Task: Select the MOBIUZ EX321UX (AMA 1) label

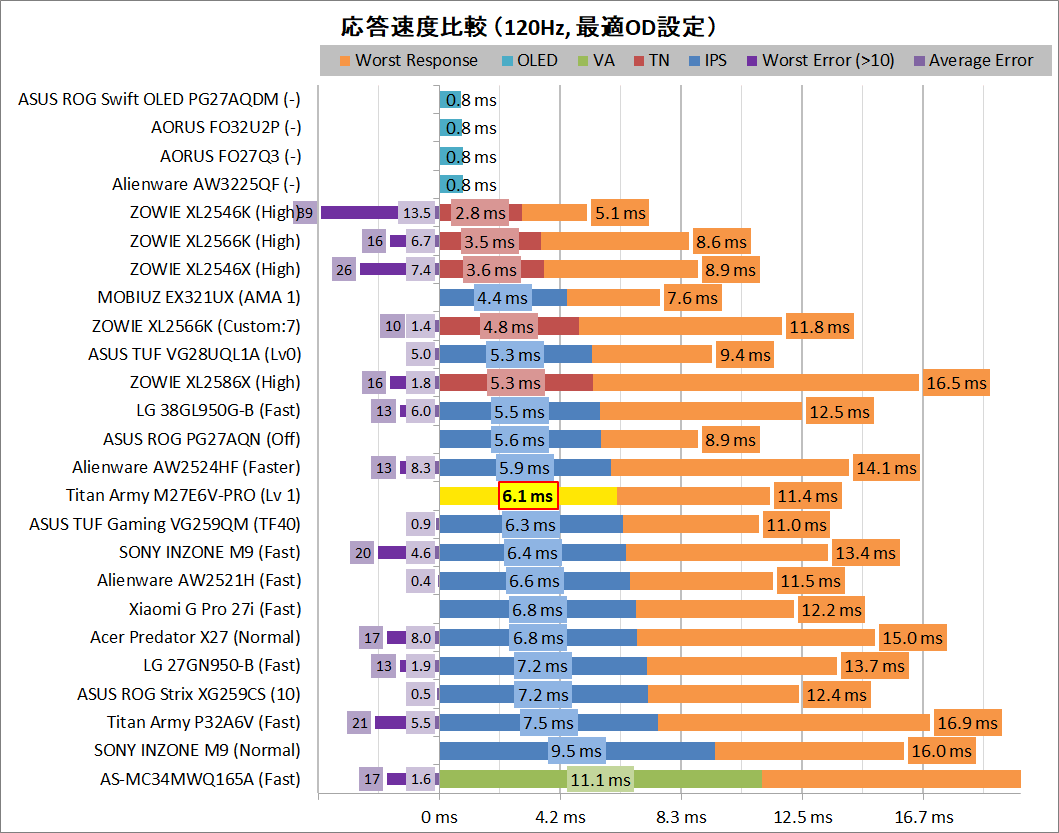Action: click(199, 297)
